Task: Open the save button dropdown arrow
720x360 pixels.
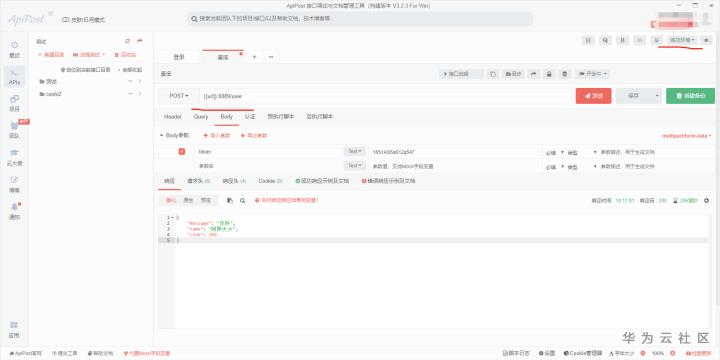Action: tap(657, 96)
